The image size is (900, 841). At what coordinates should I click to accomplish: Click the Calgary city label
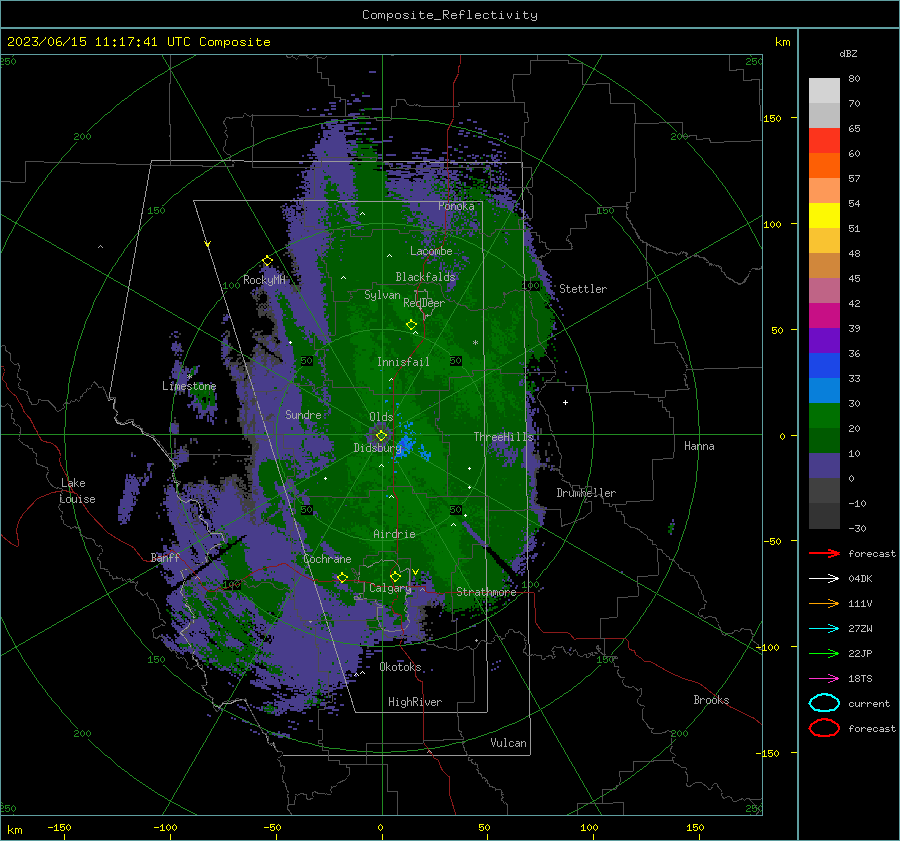390,588
